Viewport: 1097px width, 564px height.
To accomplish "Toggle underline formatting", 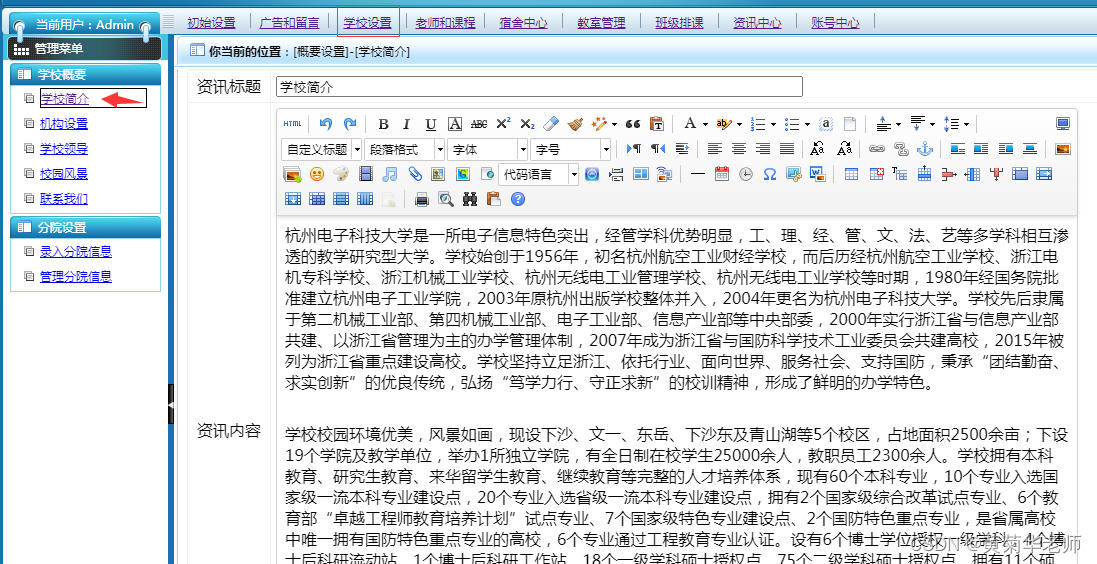I will click(431, 124).
